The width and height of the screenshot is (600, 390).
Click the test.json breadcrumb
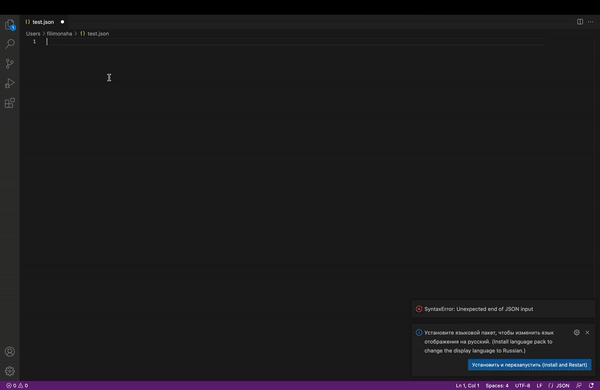[x=95, y=34]
